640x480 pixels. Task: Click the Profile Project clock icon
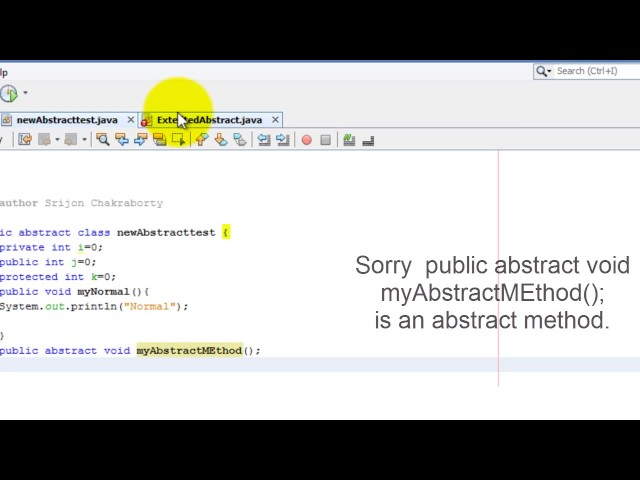pos(9,93)
